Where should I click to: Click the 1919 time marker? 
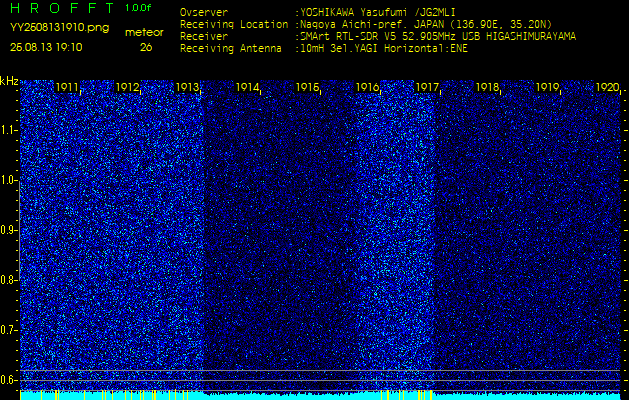[x=547, y=87]
